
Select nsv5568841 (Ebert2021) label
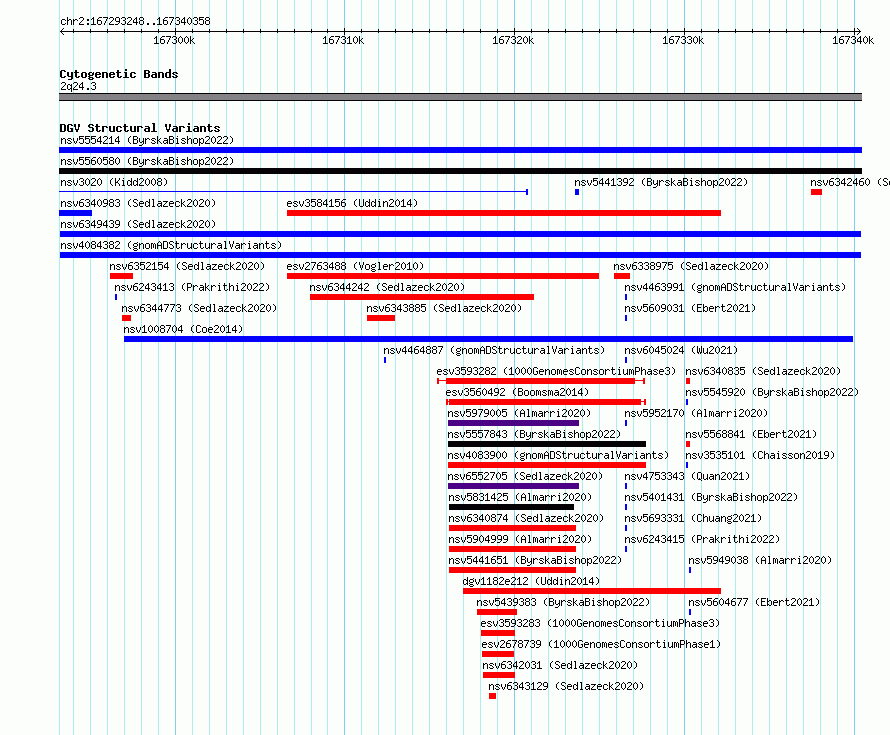pyautogui.click(x=752, y=434)
